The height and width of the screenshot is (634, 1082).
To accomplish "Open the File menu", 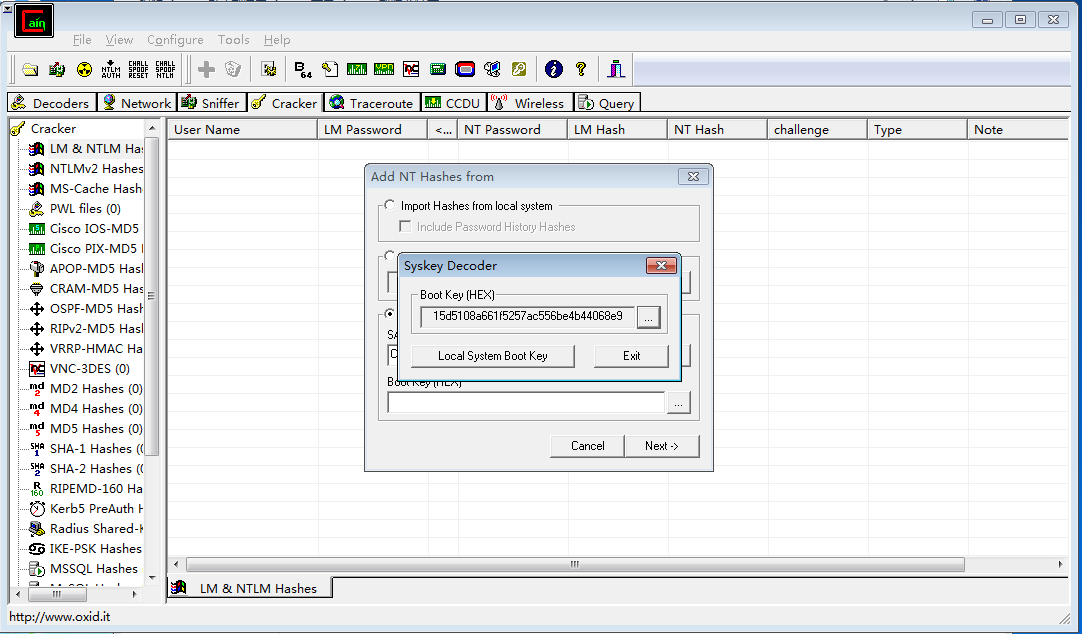I will click(x=82, y=40).
